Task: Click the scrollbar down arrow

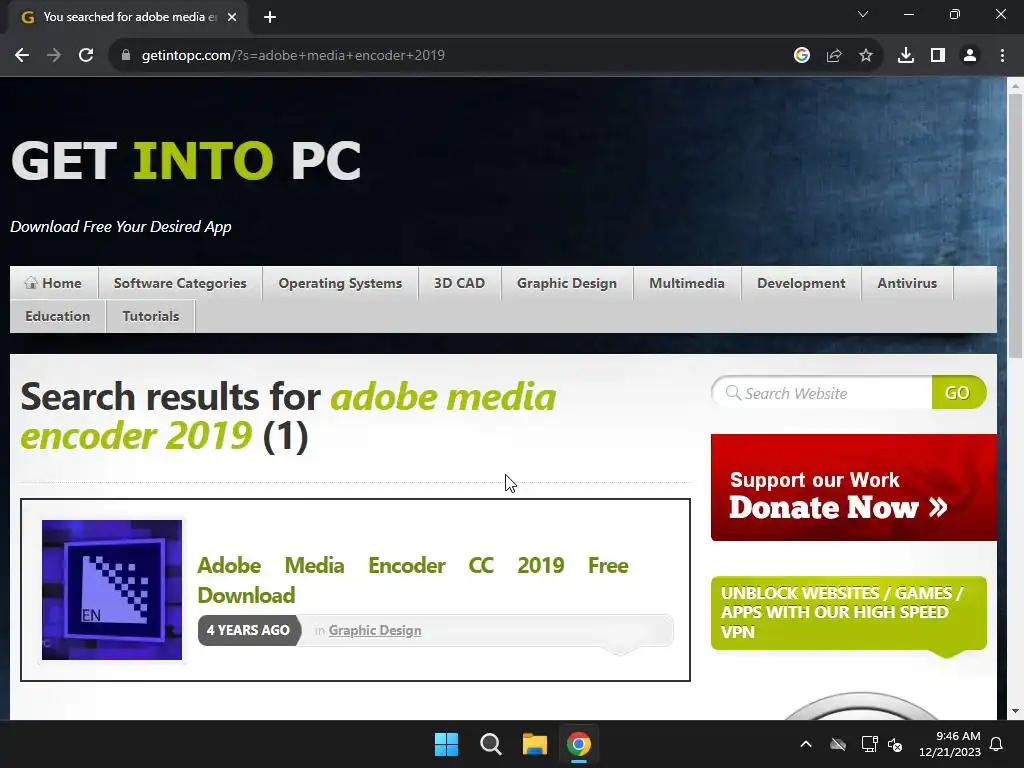Action: [1015, 711]
